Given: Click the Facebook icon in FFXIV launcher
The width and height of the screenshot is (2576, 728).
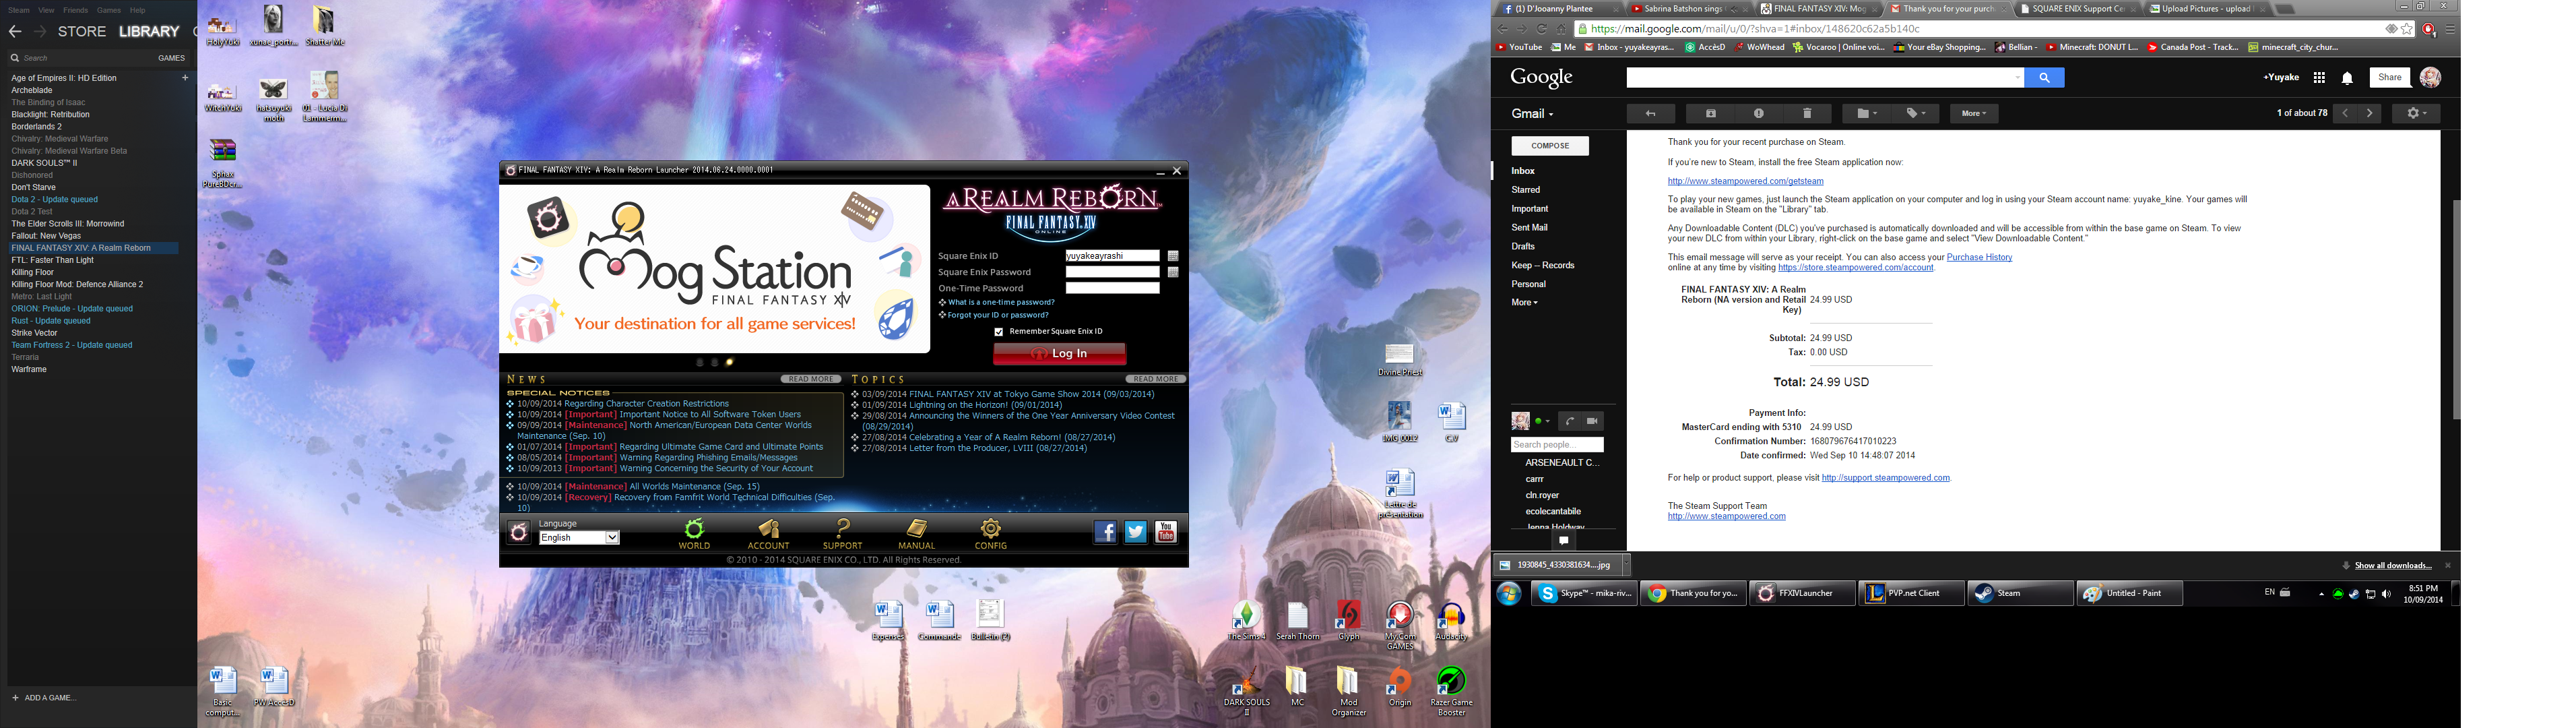Looking at the screenshot, I should tap(1105, 532).
